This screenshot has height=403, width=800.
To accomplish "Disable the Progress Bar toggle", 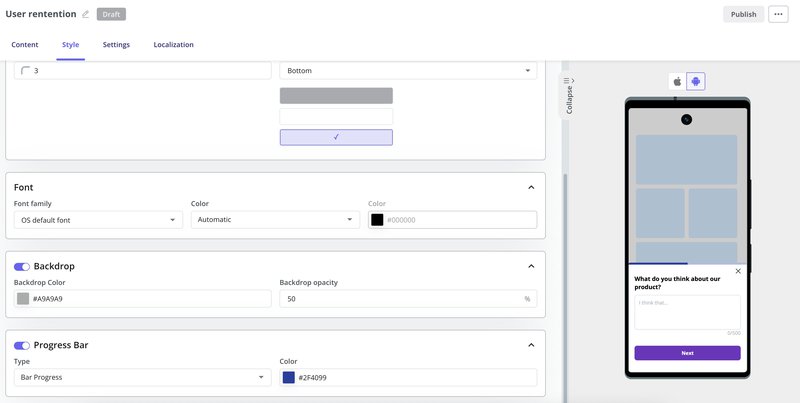I will point(22,345).
